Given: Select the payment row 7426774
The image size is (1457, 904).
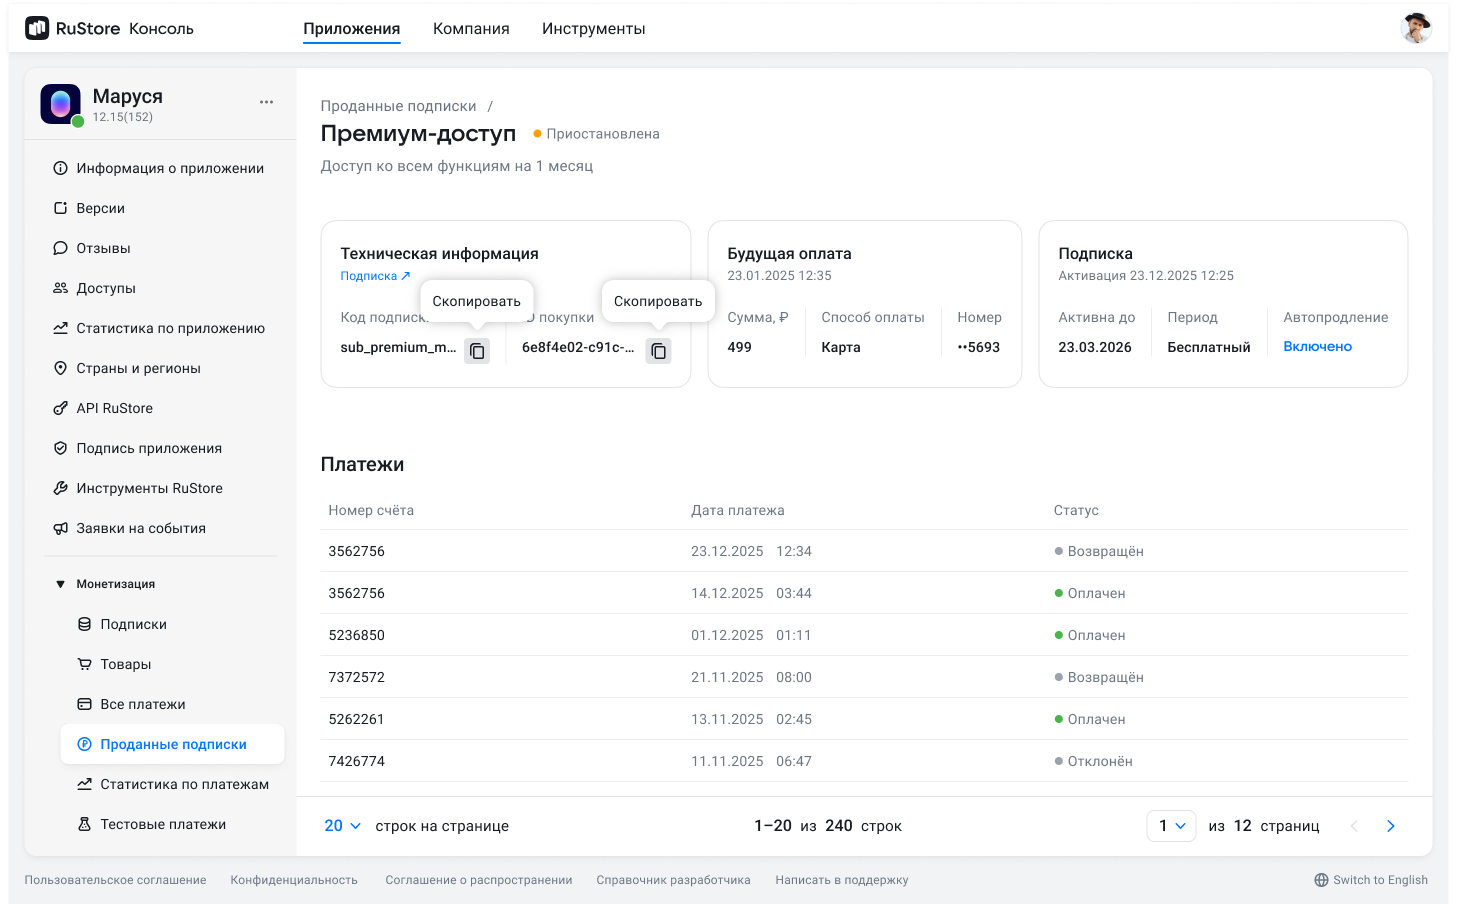Looking at the screenshot, I should pos(864,761).
